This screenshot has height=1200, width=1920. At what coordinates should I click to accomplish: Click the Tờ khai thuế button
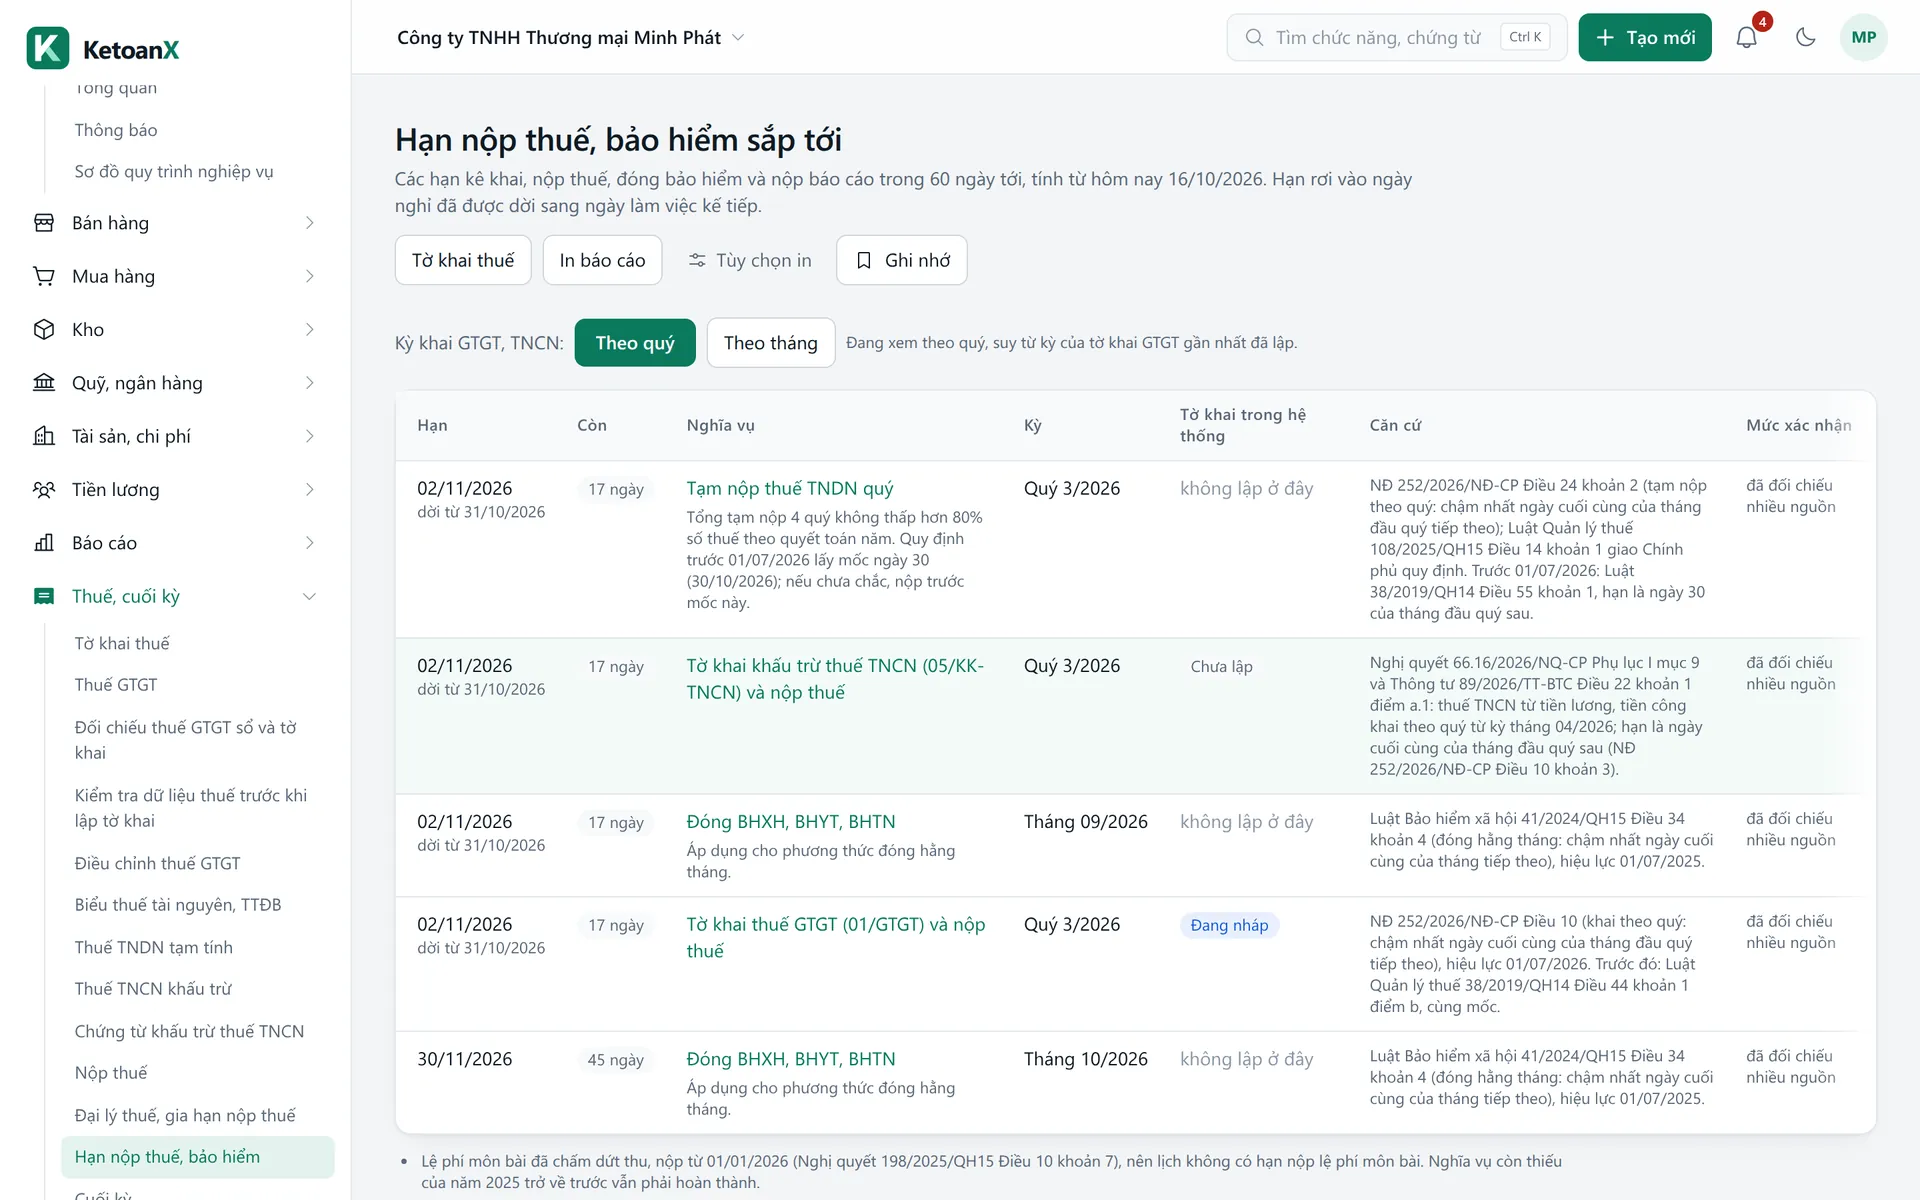(463, 260)
